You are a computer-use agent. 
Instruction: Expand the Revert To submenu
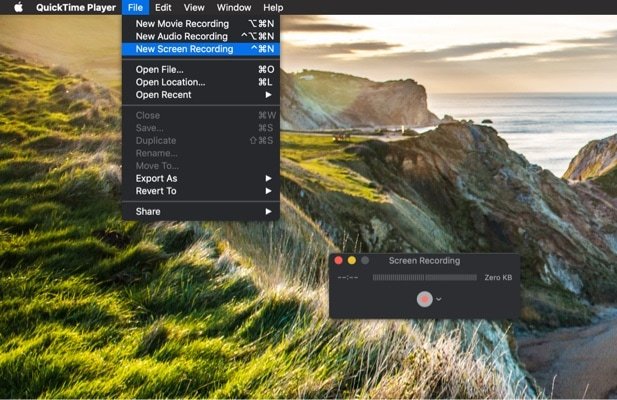pyautogui.click(x=201, y=191)
